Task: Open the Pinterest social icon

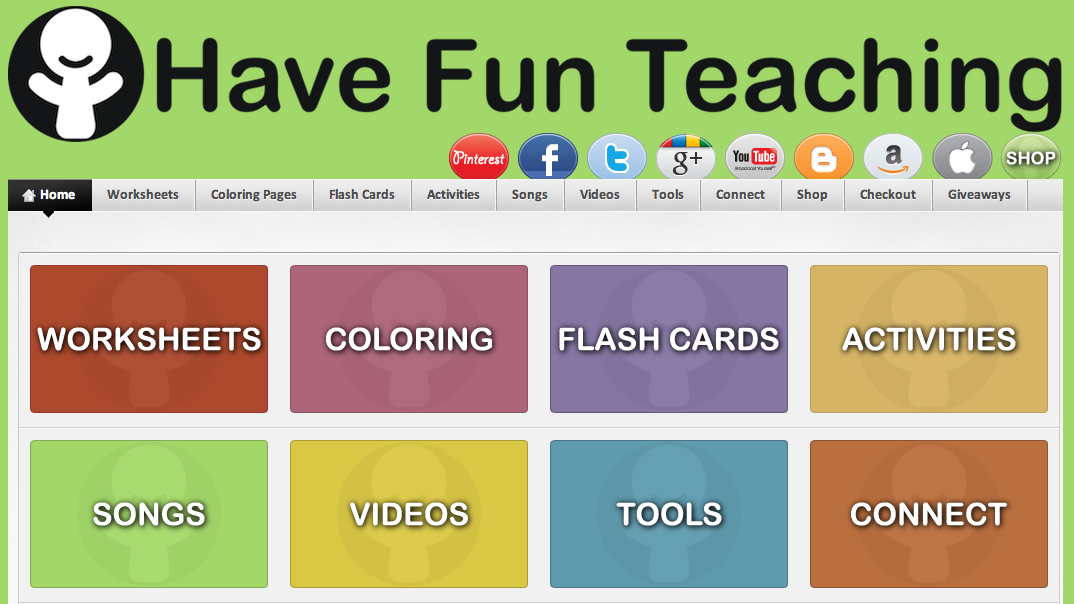Action: pyautogui.click(x=479, y=158)
